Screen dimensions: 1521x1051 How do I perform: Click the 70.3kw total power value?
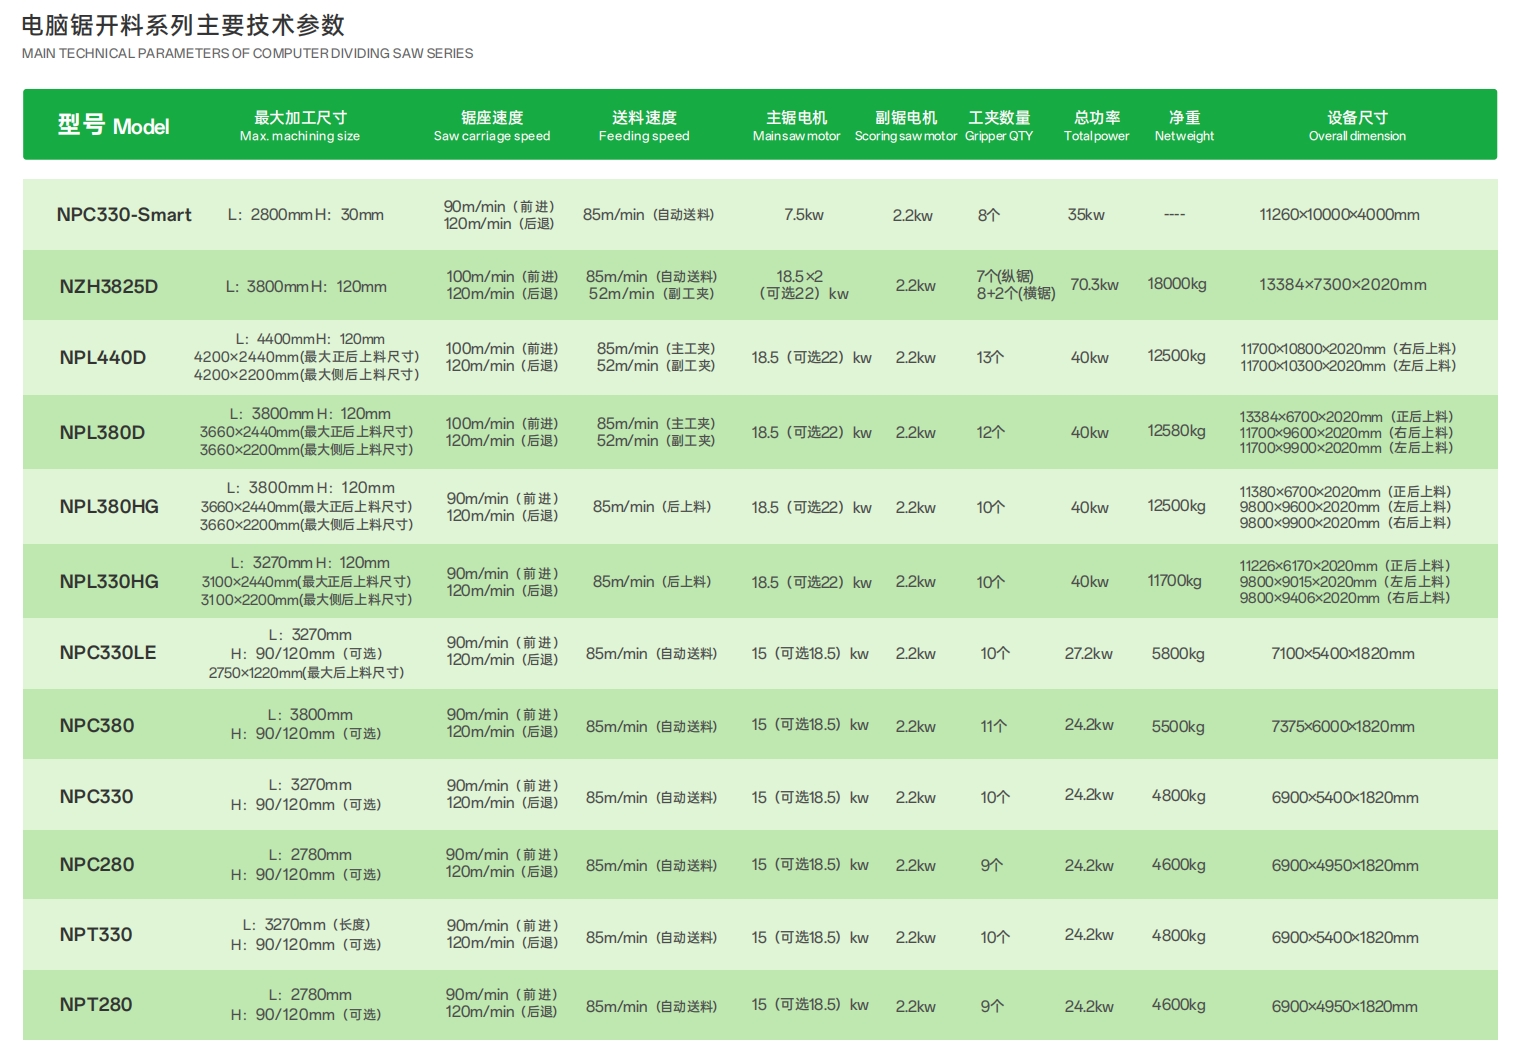click(1094, 285)
